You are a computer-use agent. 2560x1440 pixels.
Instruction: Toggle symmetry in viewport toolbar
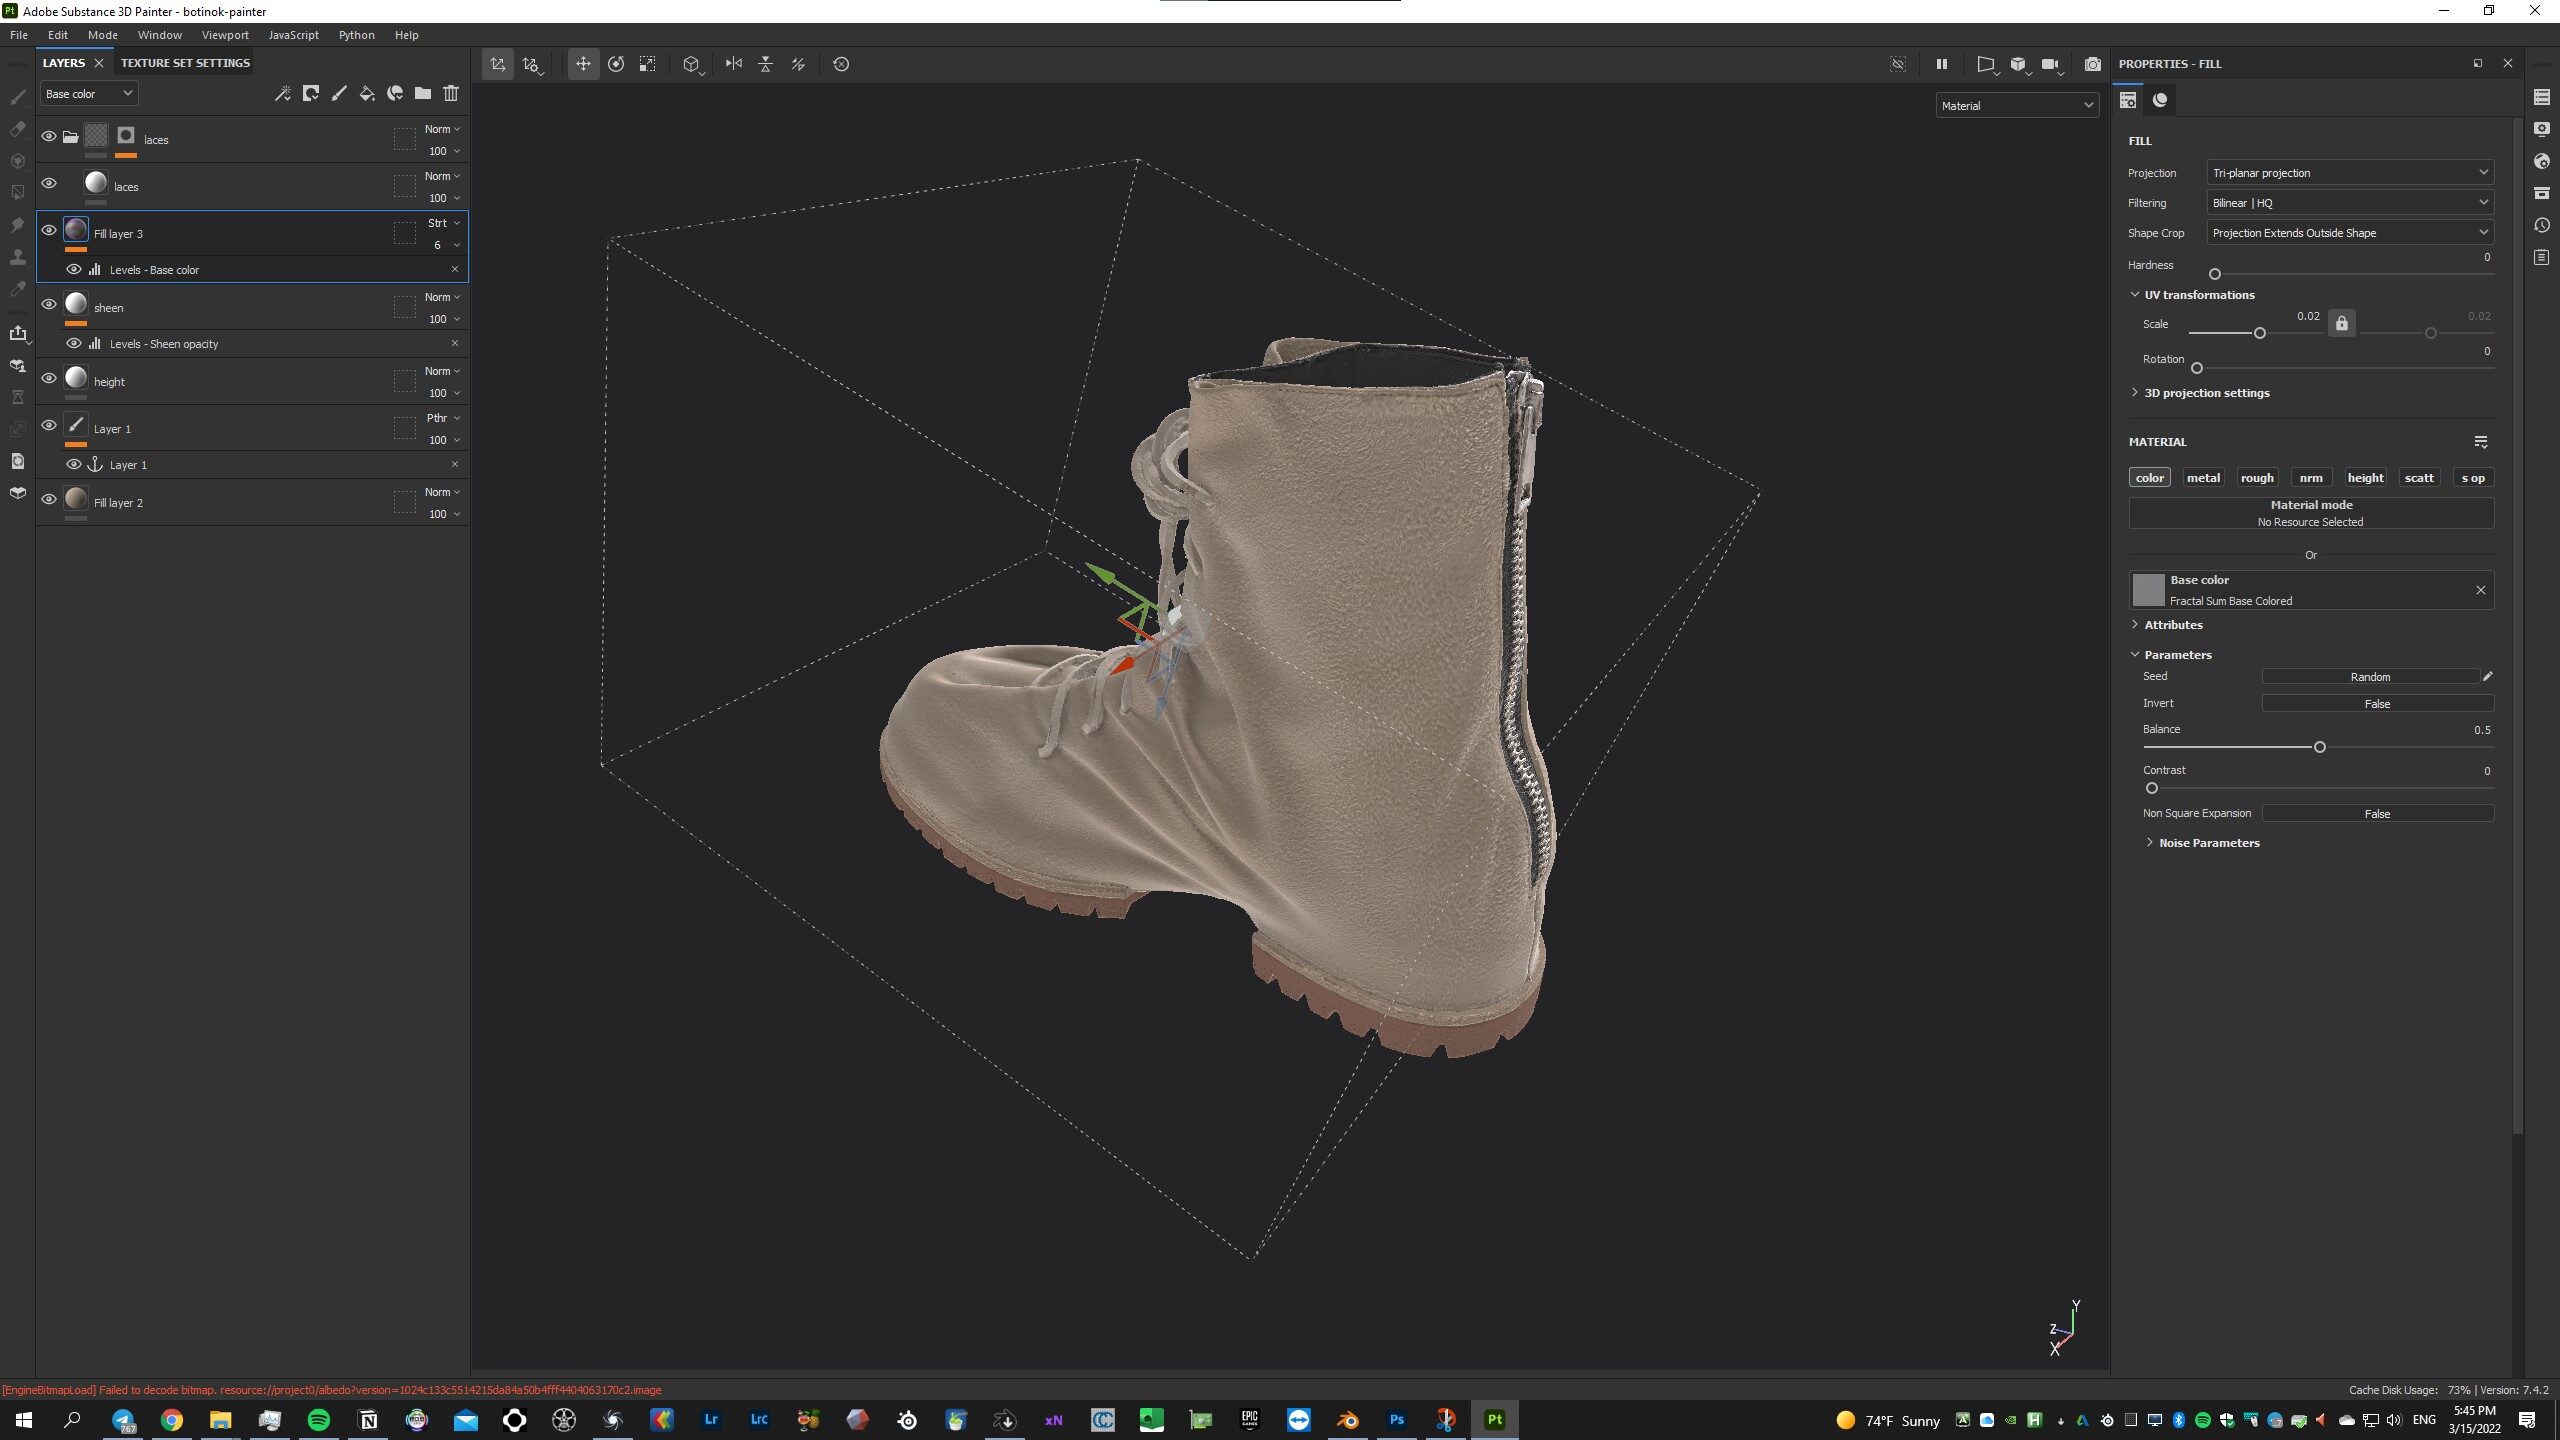(734, 64)
